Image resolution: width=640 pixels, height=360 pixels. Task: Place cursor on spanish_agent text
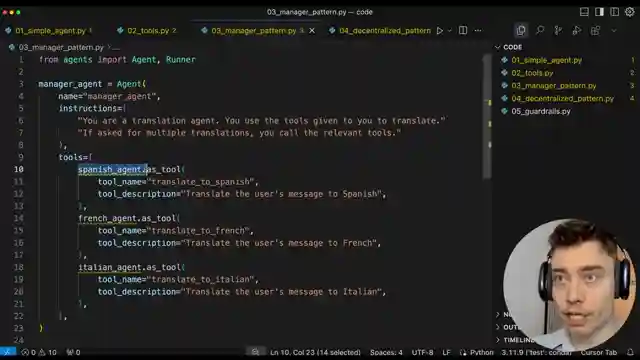click(x=109, y=169)
